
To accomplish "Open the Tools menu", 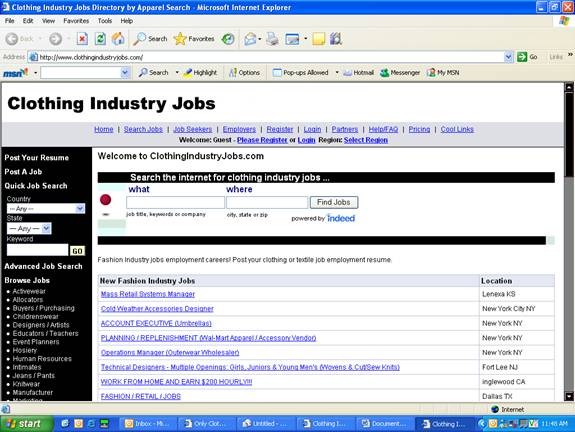I will [x=105, y=21].
